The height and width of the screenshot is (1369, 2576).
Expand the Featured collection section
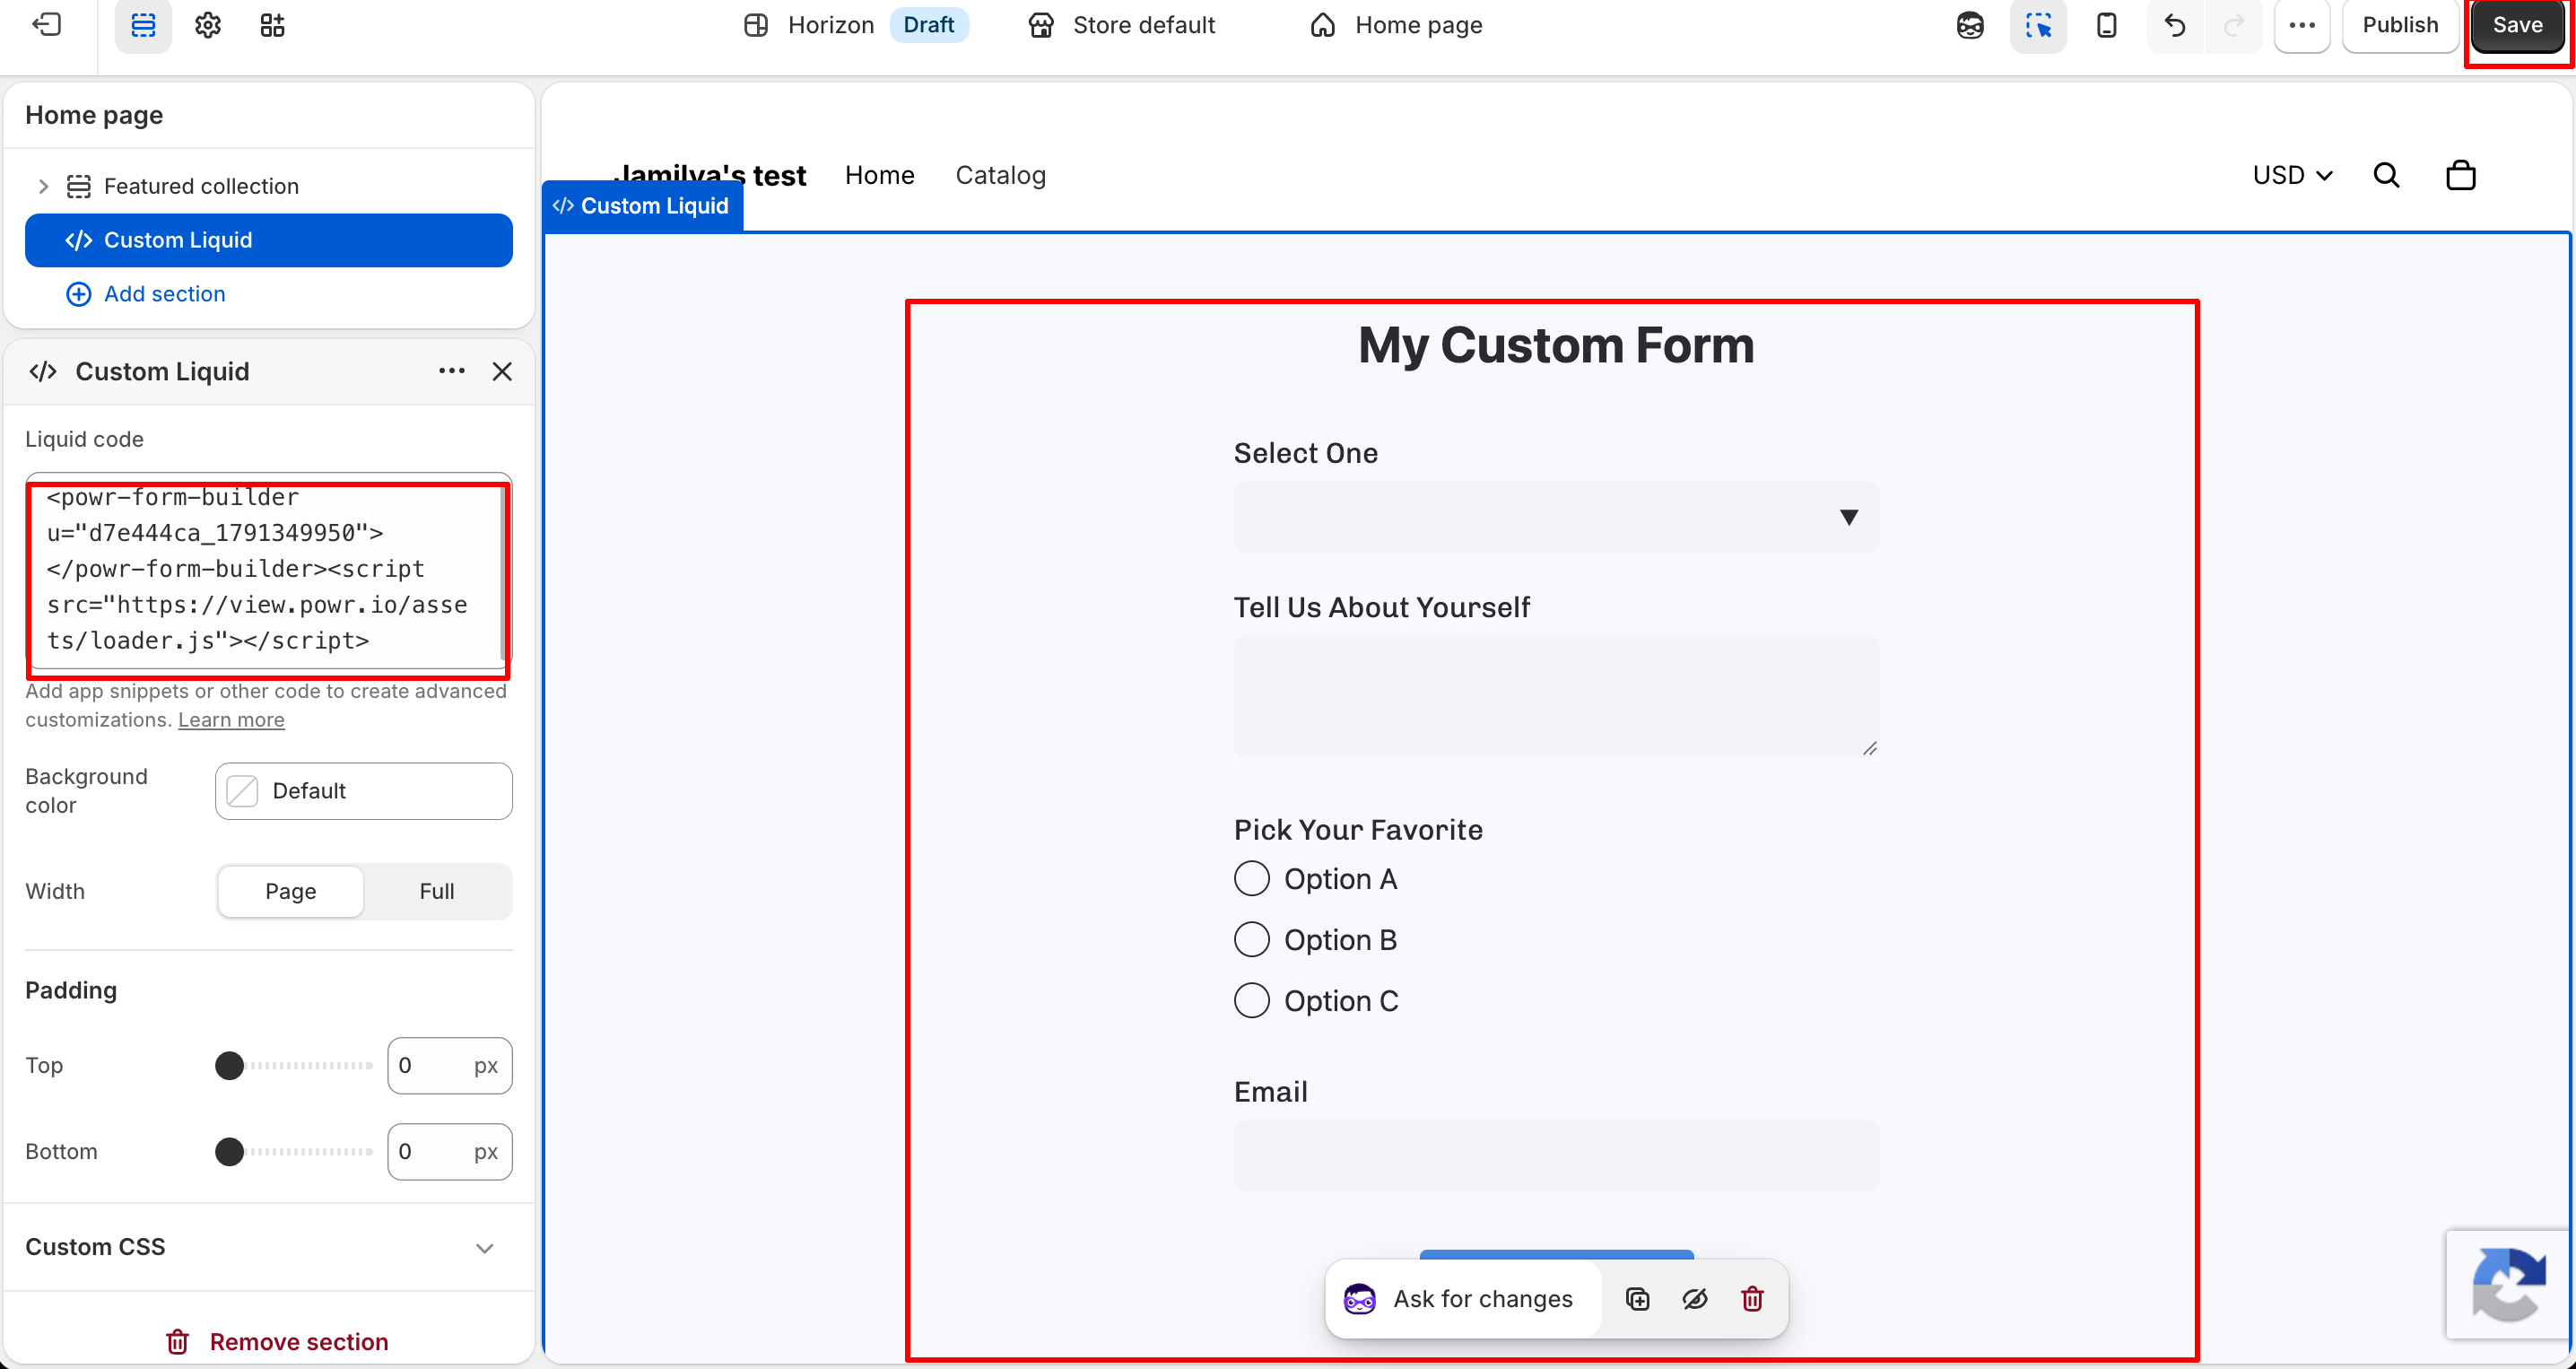[43, 186]
